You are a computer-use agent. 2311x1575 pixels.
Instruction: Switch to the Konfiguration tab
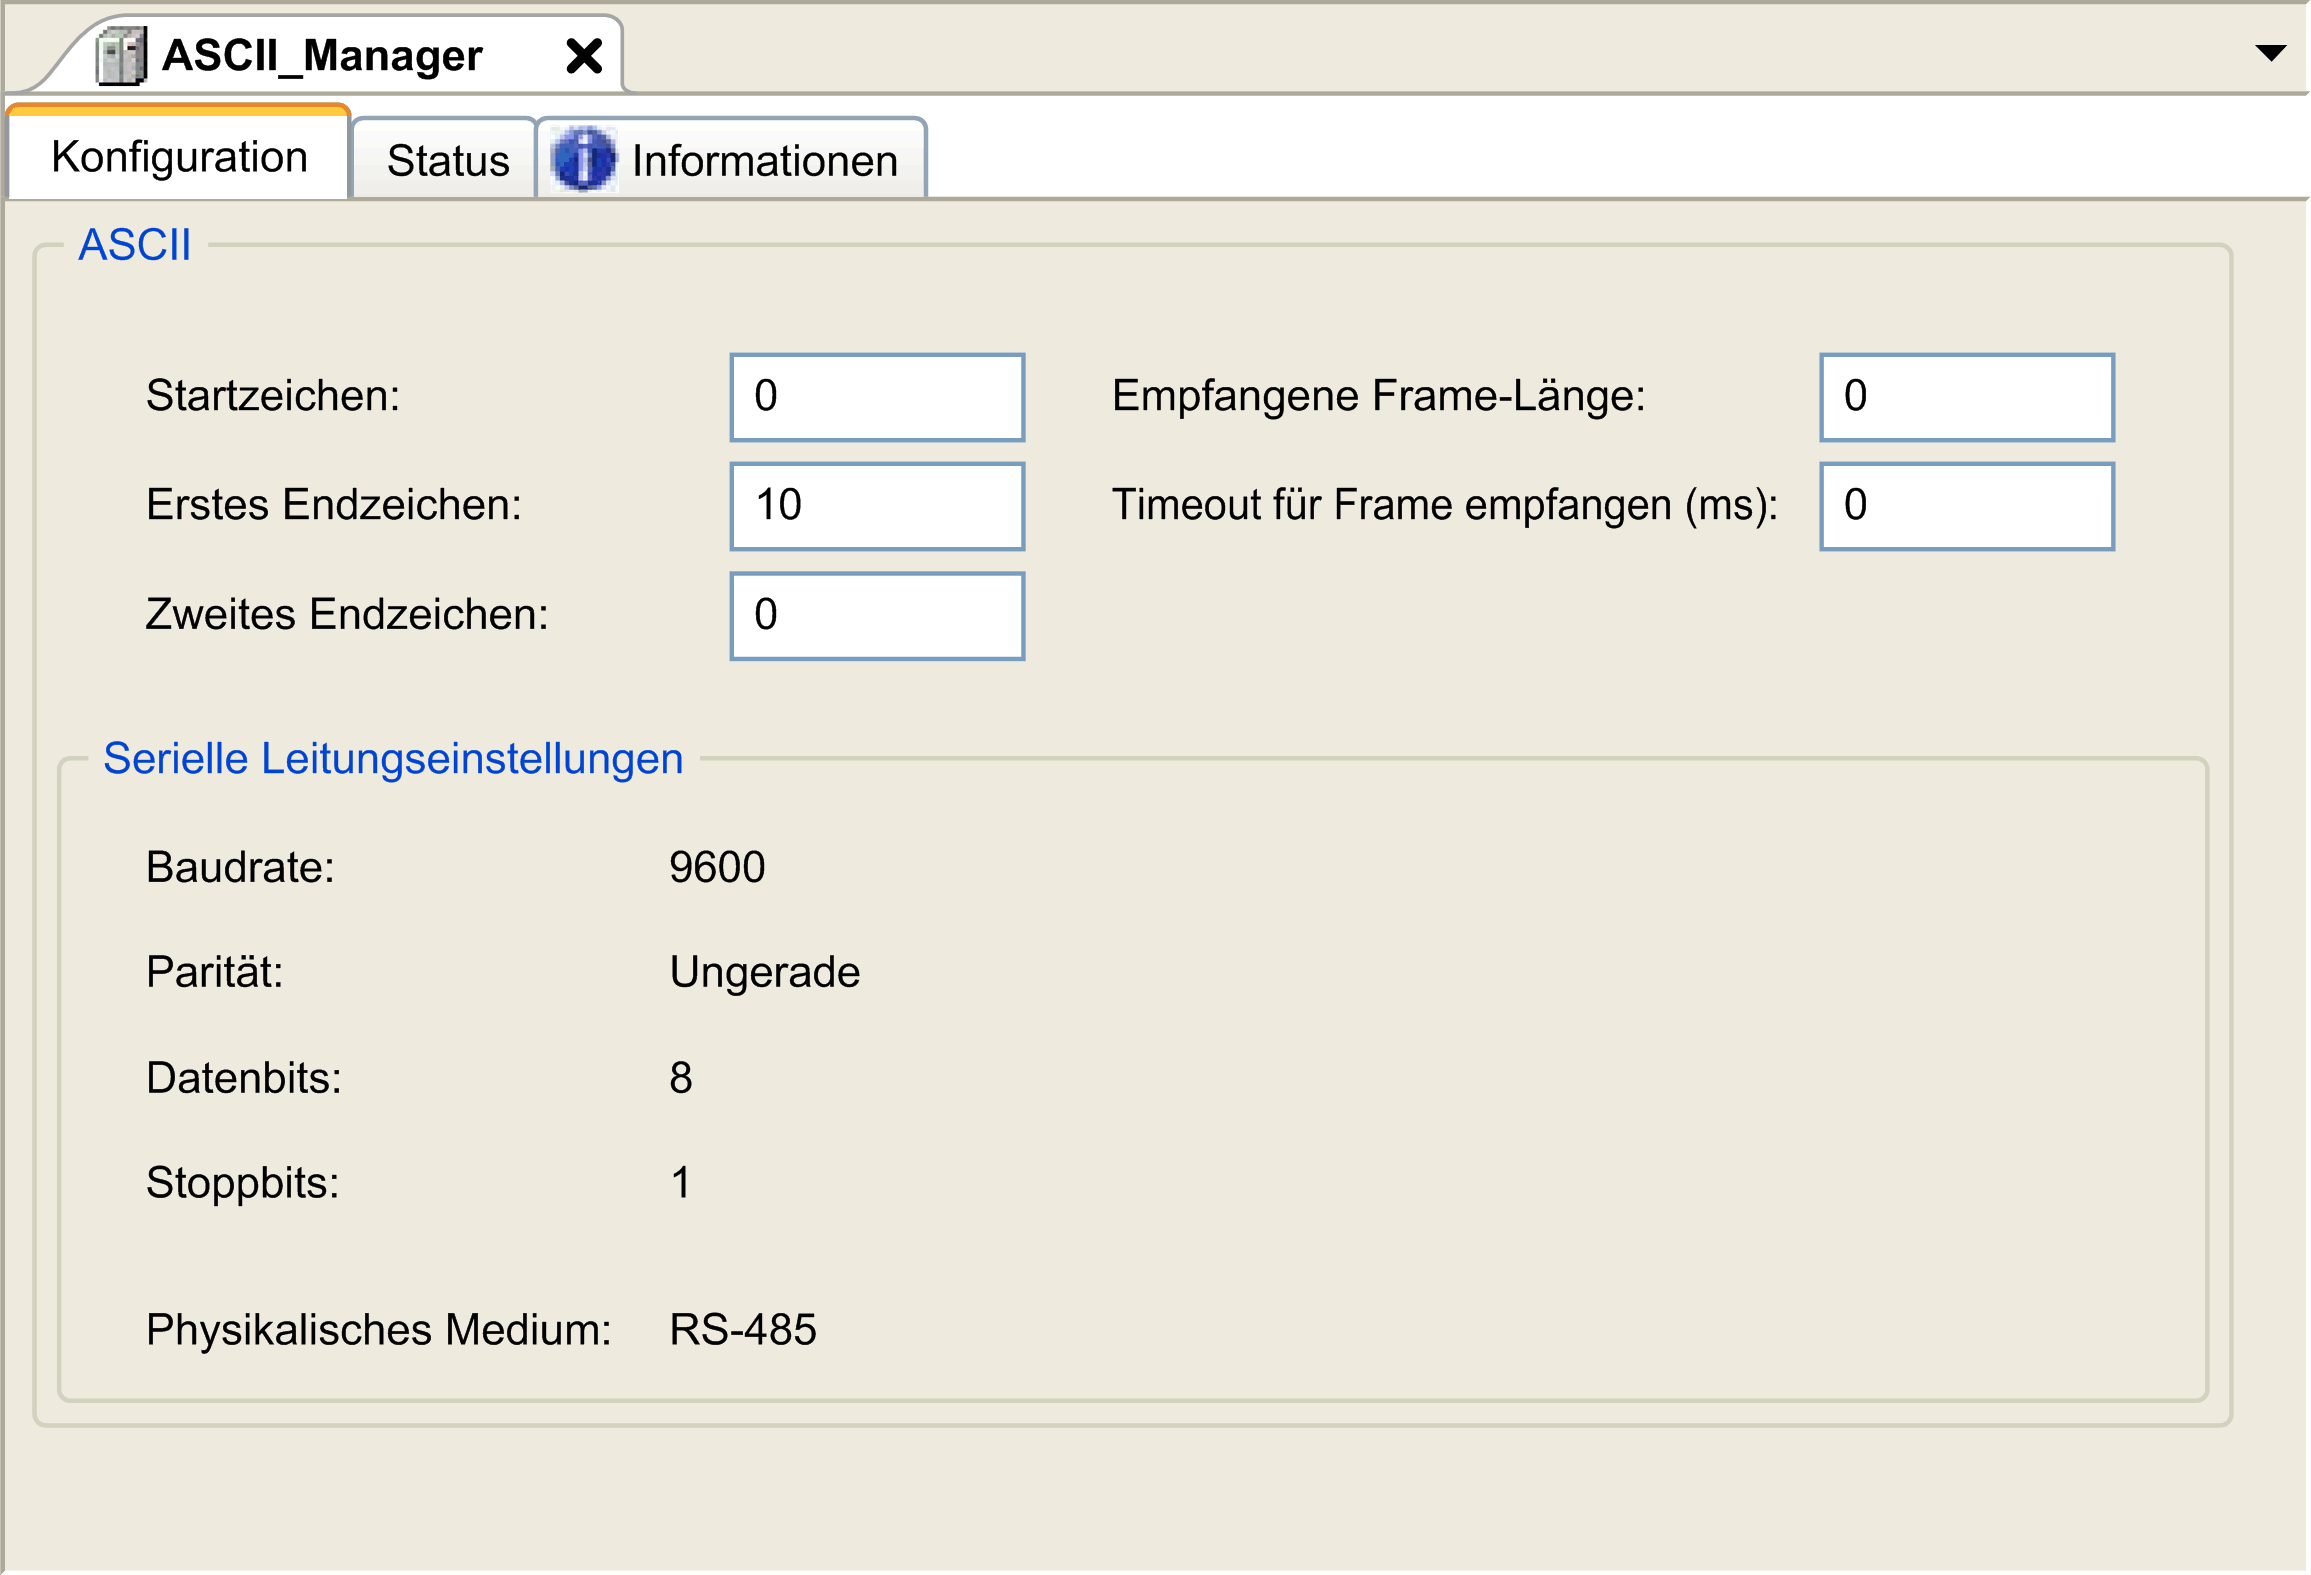pyautogui.click(x=179, y=157)
